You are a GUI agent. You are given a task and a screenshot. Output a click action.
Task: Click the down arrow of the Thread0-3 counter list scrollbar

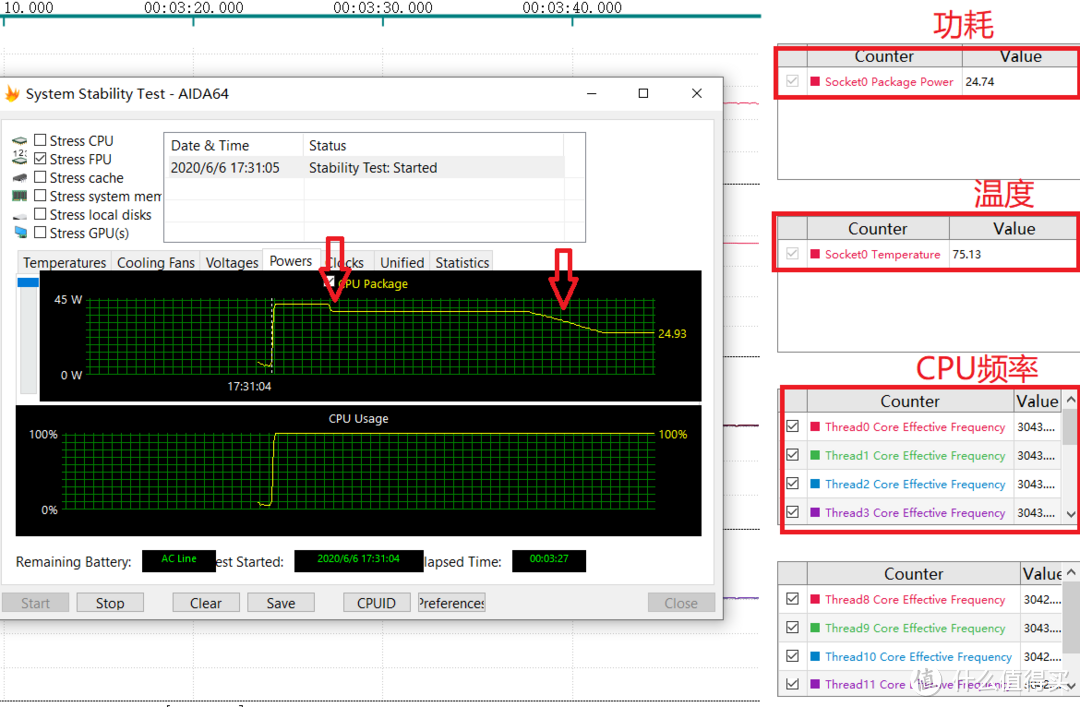1070,514
